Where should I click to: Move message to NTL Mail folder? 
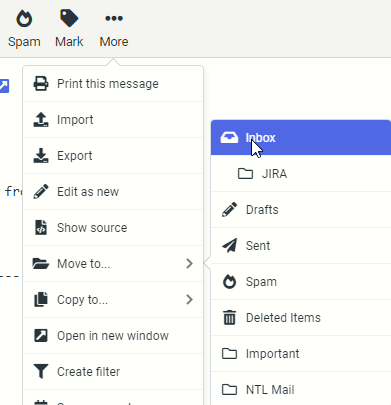tap(301, 389)
